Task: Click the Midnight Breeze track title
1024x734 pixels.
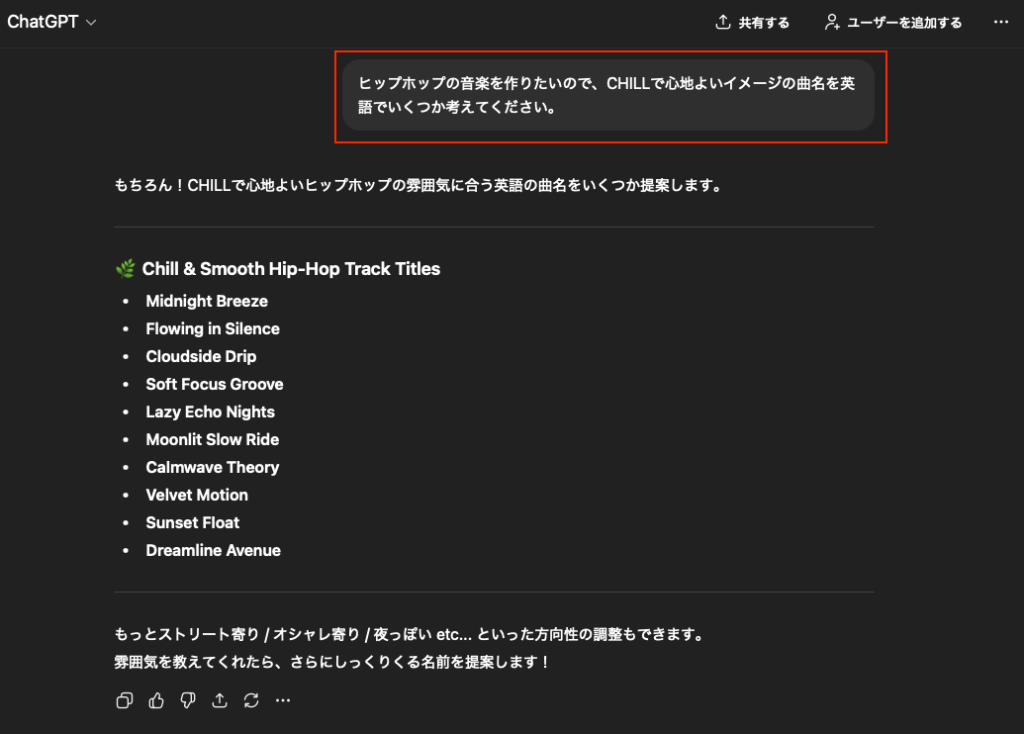Action: pyautogui.click(x=207, y=301)
